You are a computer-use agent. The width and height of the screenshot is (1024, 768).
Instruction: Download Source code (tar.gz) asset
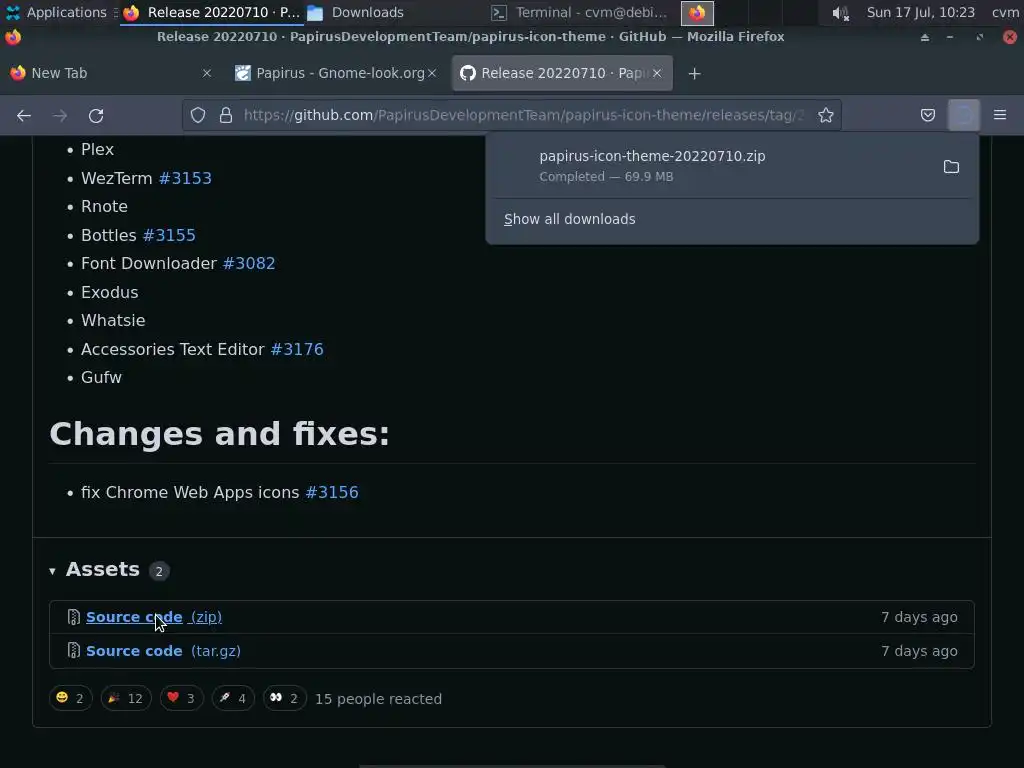(x=163, y=651)
